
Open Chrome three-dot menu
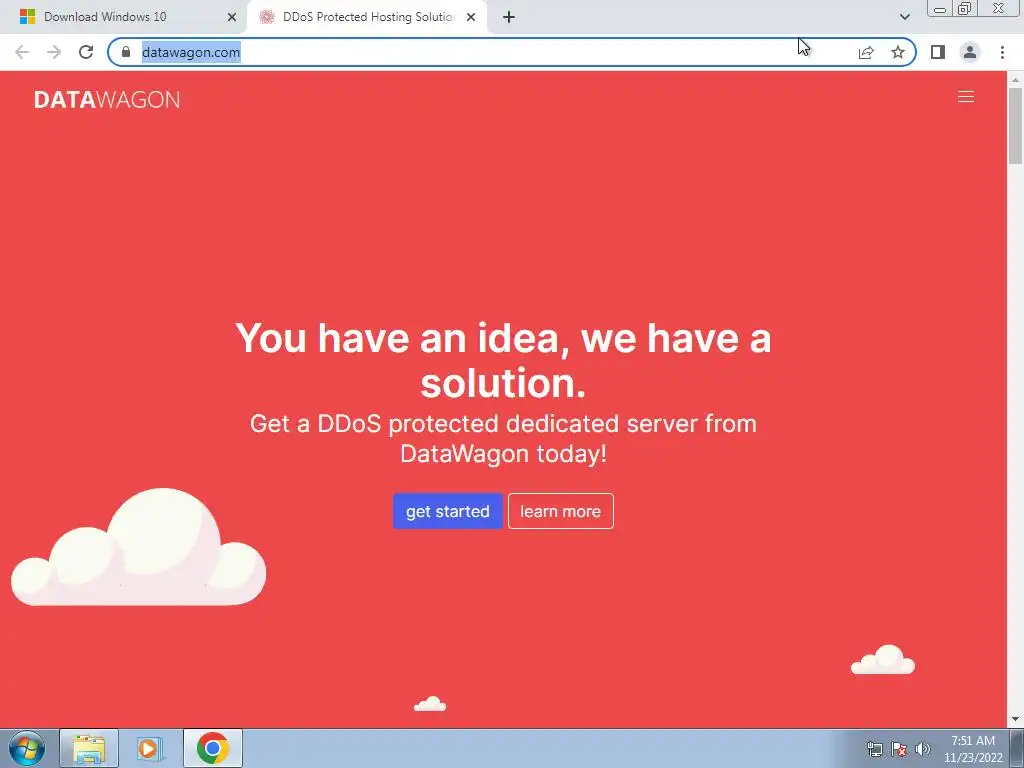pyautogui.click(x=1002, y=52)
